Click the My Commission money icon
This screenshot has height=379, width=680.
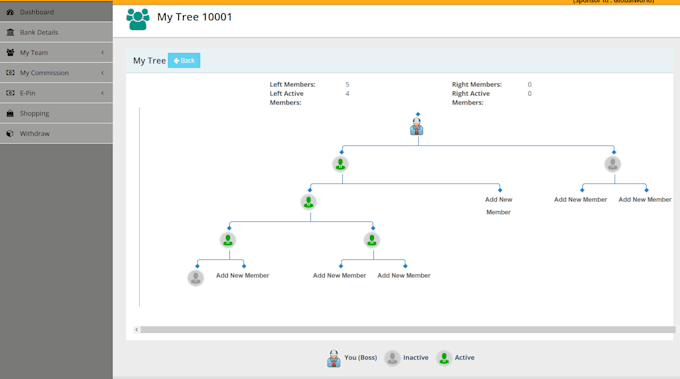point(10,73)
